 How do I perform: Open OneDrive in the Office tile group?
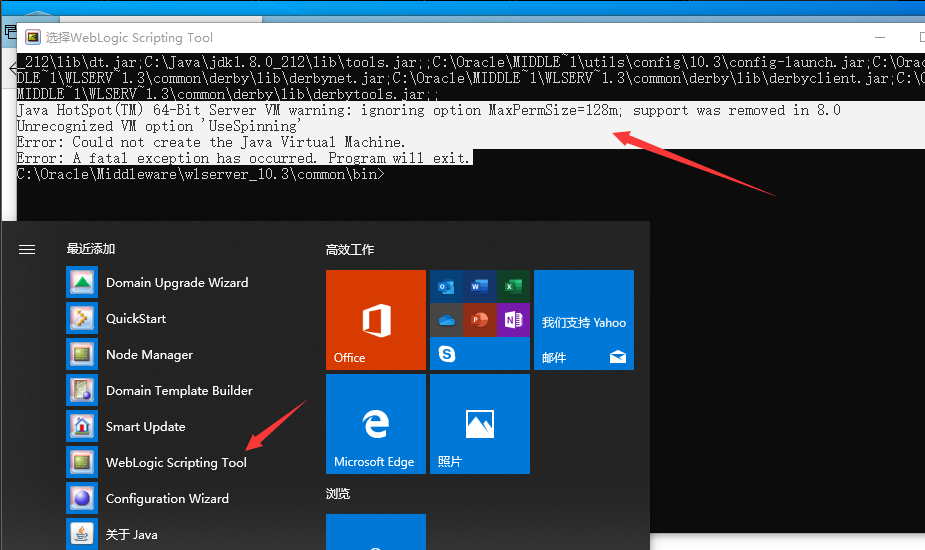(x=447, y=320)
